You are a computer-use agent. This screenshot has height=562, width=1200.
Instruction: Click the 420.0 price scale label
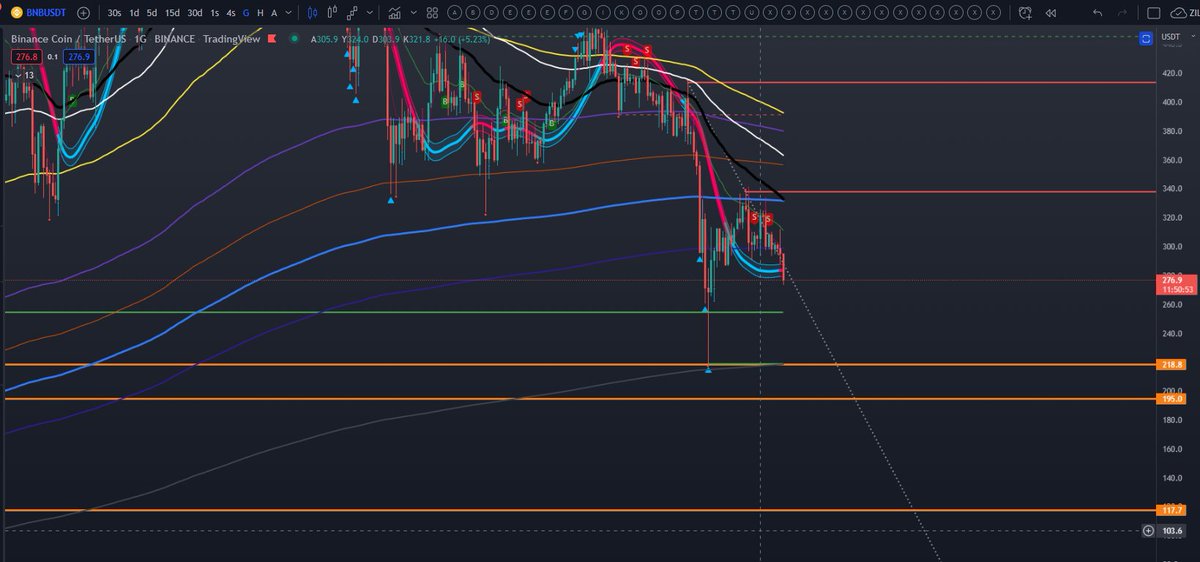[x=1171, y=73]
